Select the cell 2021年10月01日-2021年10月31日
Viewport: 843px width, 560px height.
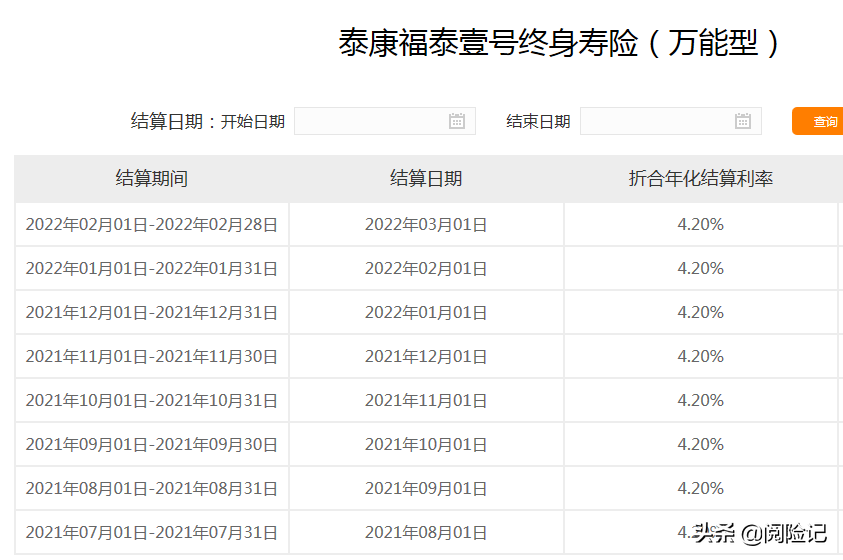(152, 401)
